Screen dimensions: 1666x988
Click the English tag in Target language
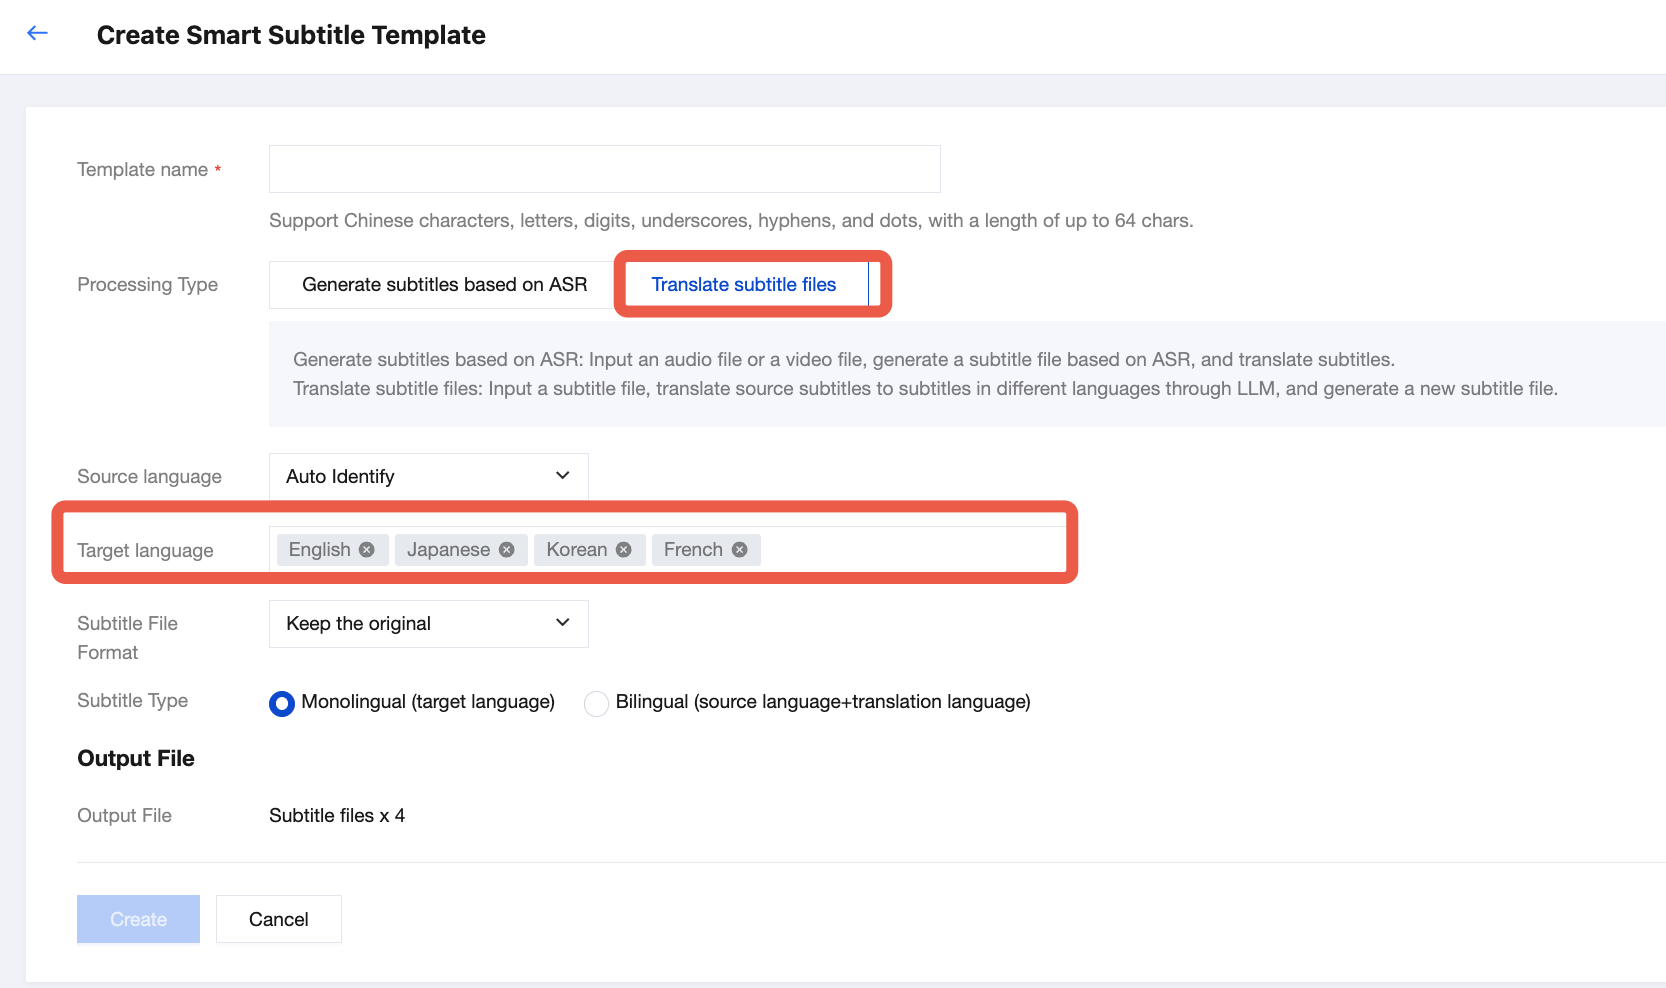(x=319, y=550)
